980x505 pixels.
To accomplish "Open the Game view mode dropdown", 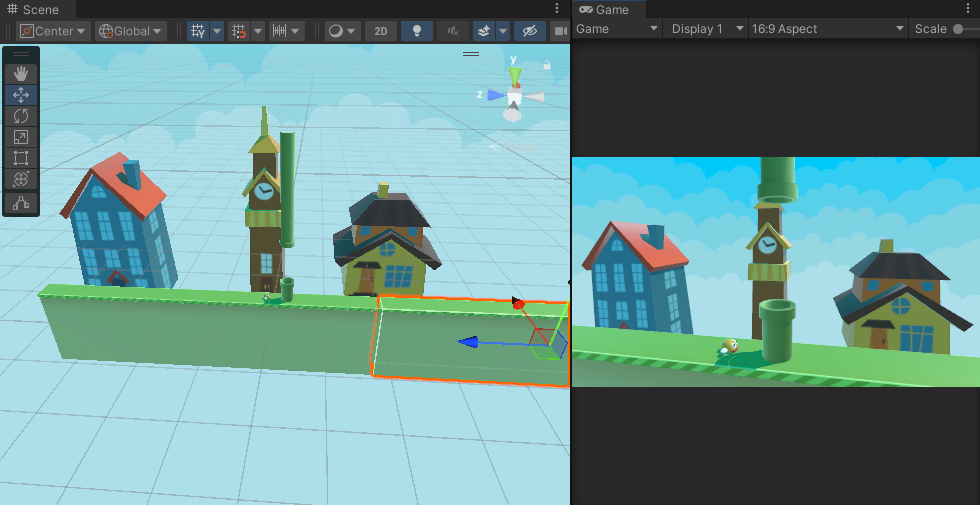I will pos(617,29).
